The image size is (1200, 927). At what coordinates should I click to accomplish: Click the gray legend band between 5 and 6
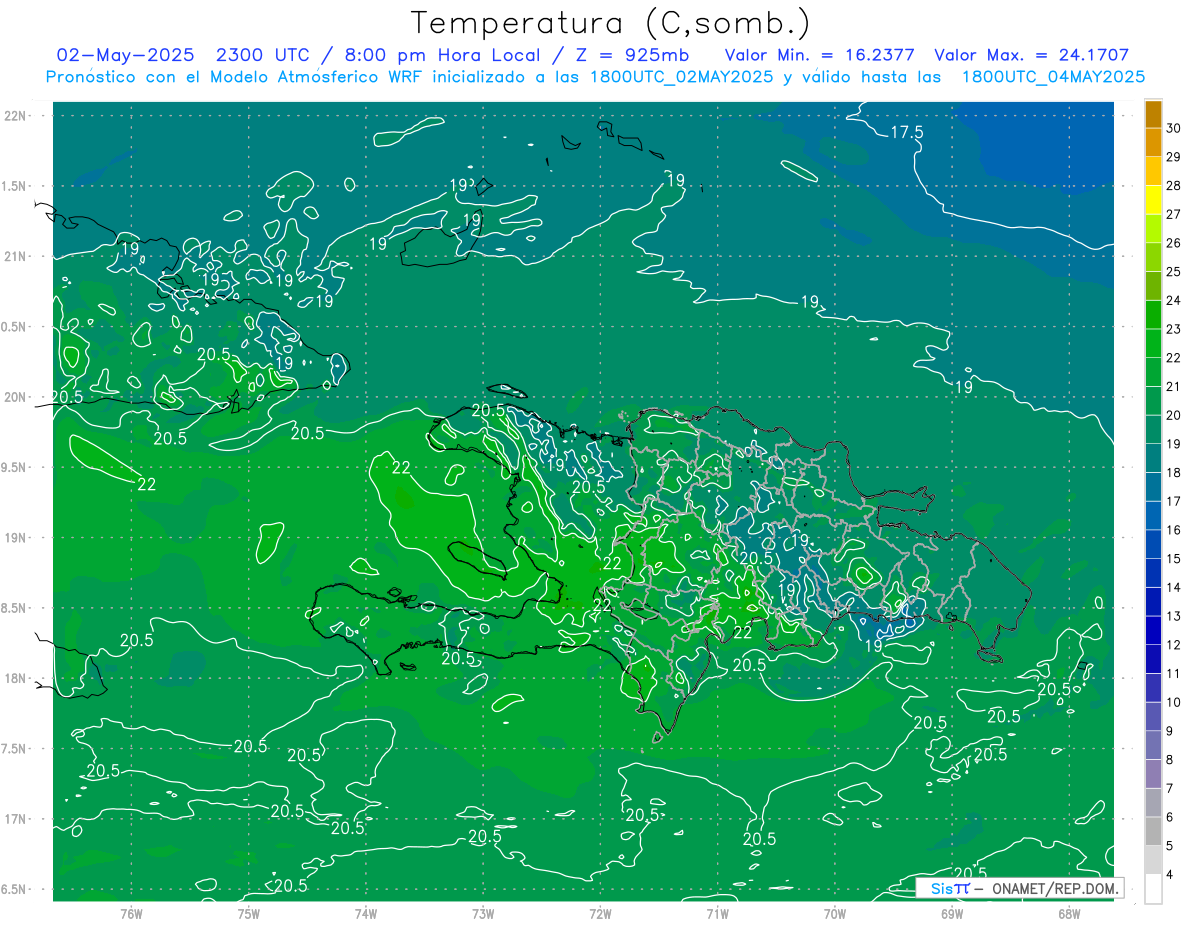[1153, 831]
